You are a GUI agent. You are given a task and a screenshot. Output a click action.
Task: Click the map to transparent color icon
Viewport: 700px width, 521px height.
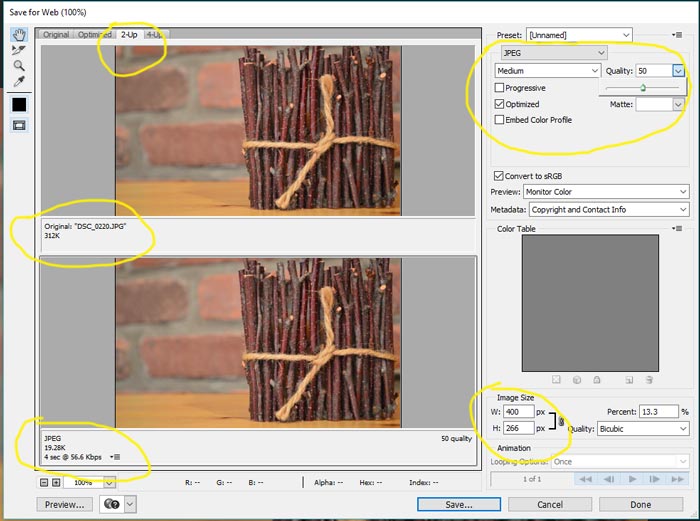556,379
